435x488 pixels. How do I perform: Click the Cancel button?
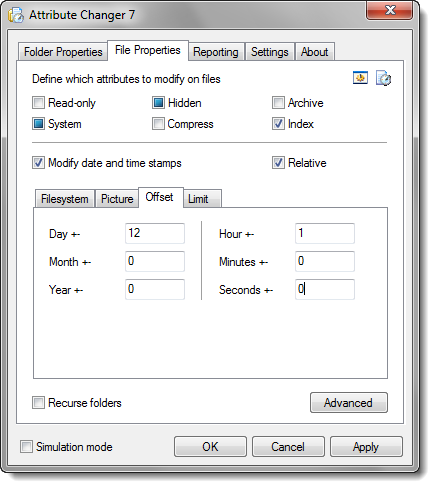[288, 447]
